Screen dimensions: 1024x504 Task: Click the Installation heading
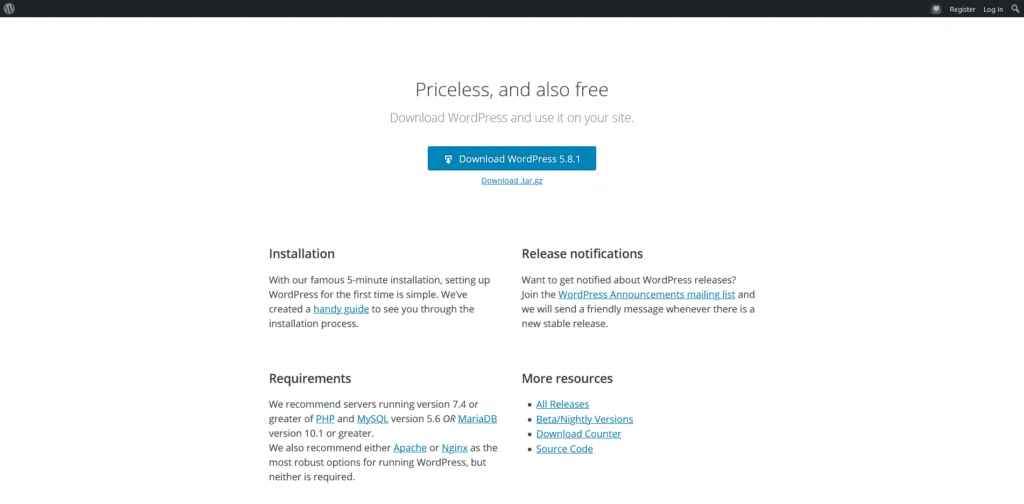302,253
